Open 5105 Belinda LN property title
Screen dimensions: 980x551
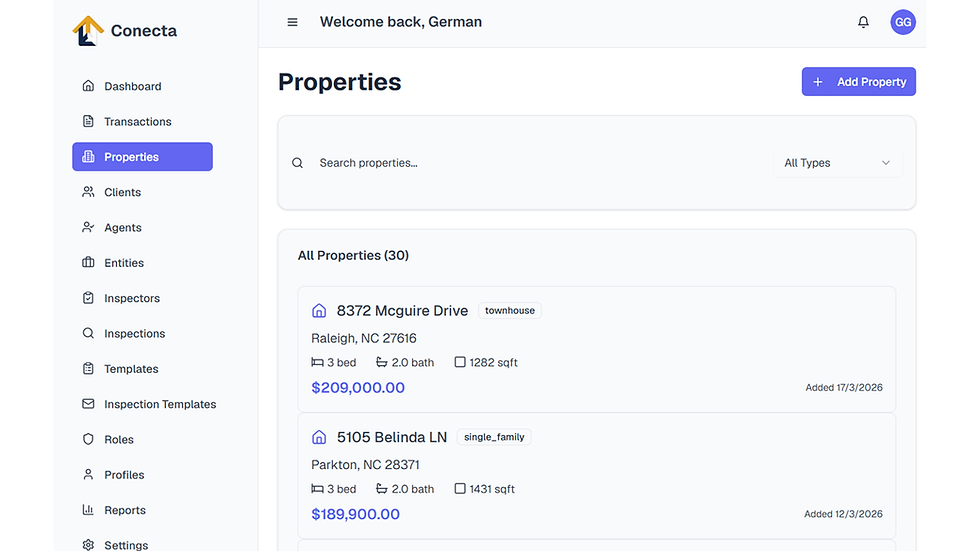392,437
